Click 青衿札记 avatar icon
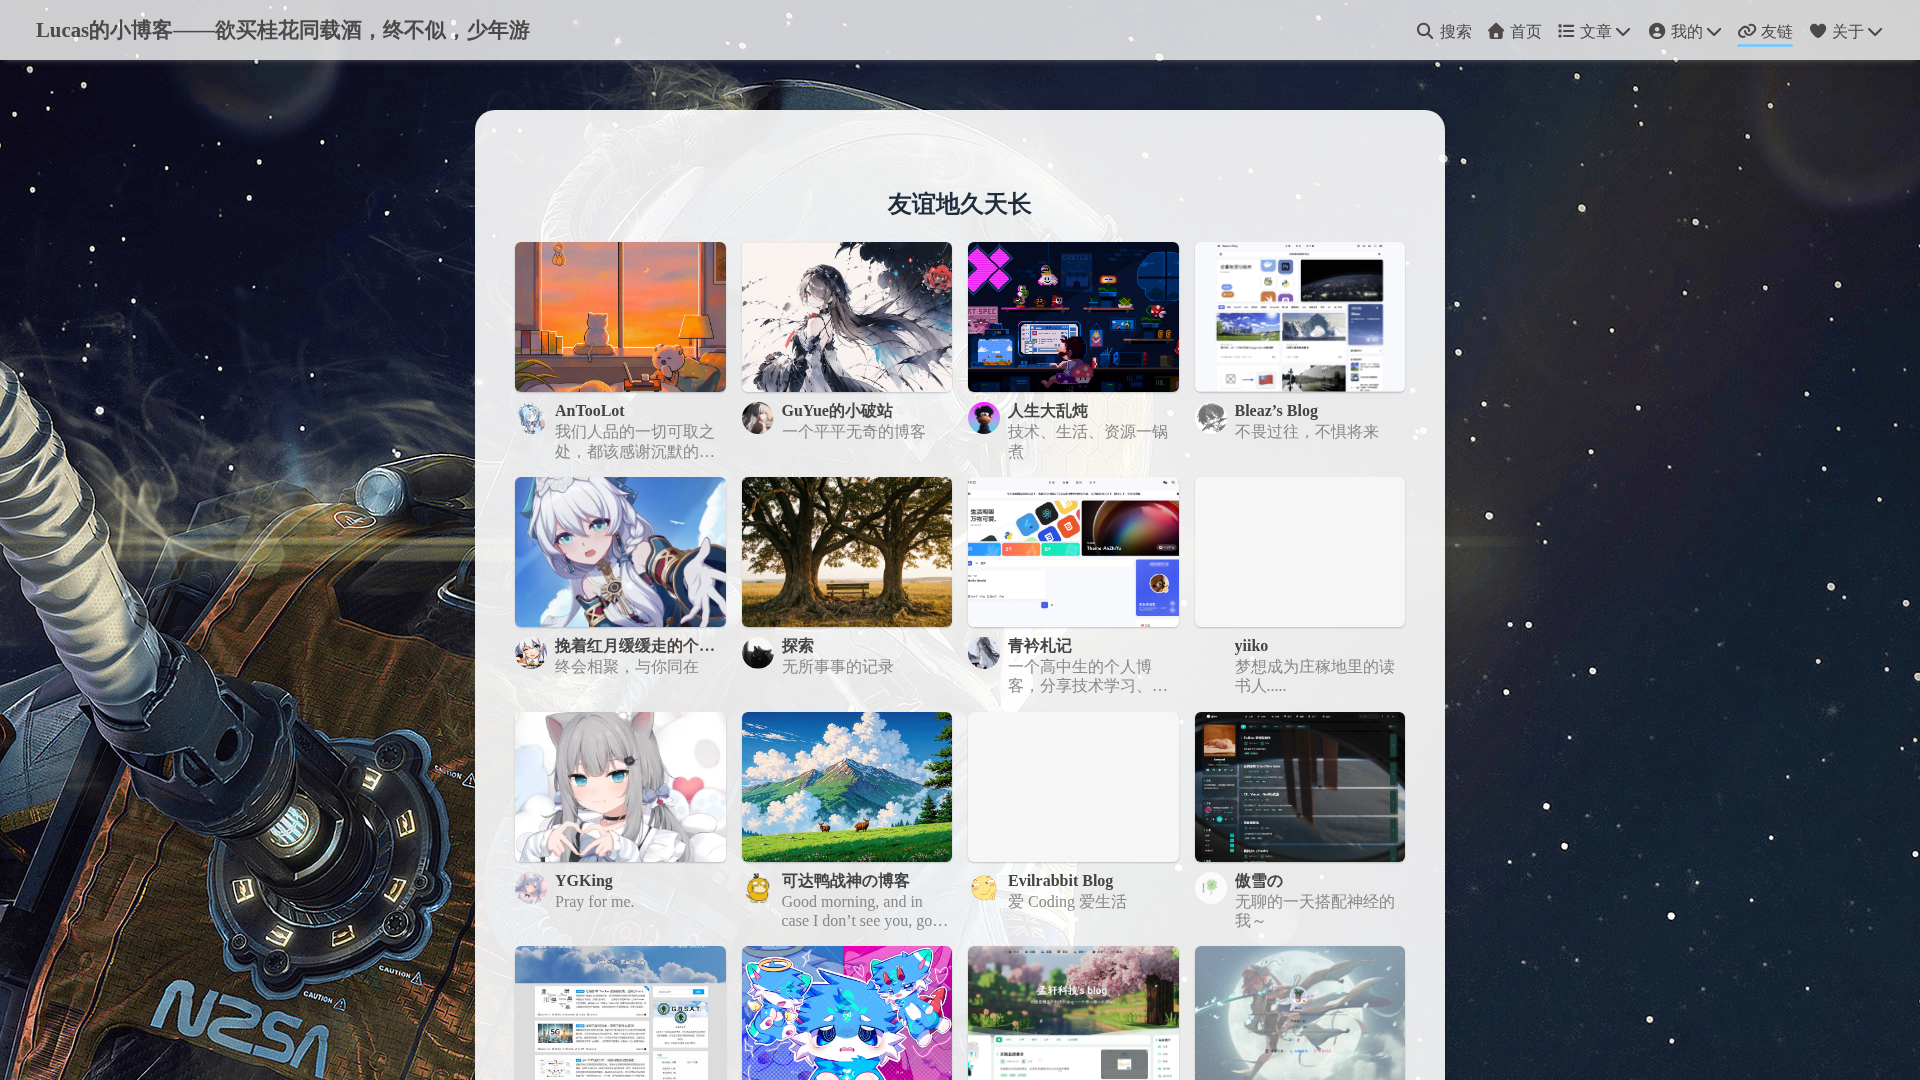 984,653
